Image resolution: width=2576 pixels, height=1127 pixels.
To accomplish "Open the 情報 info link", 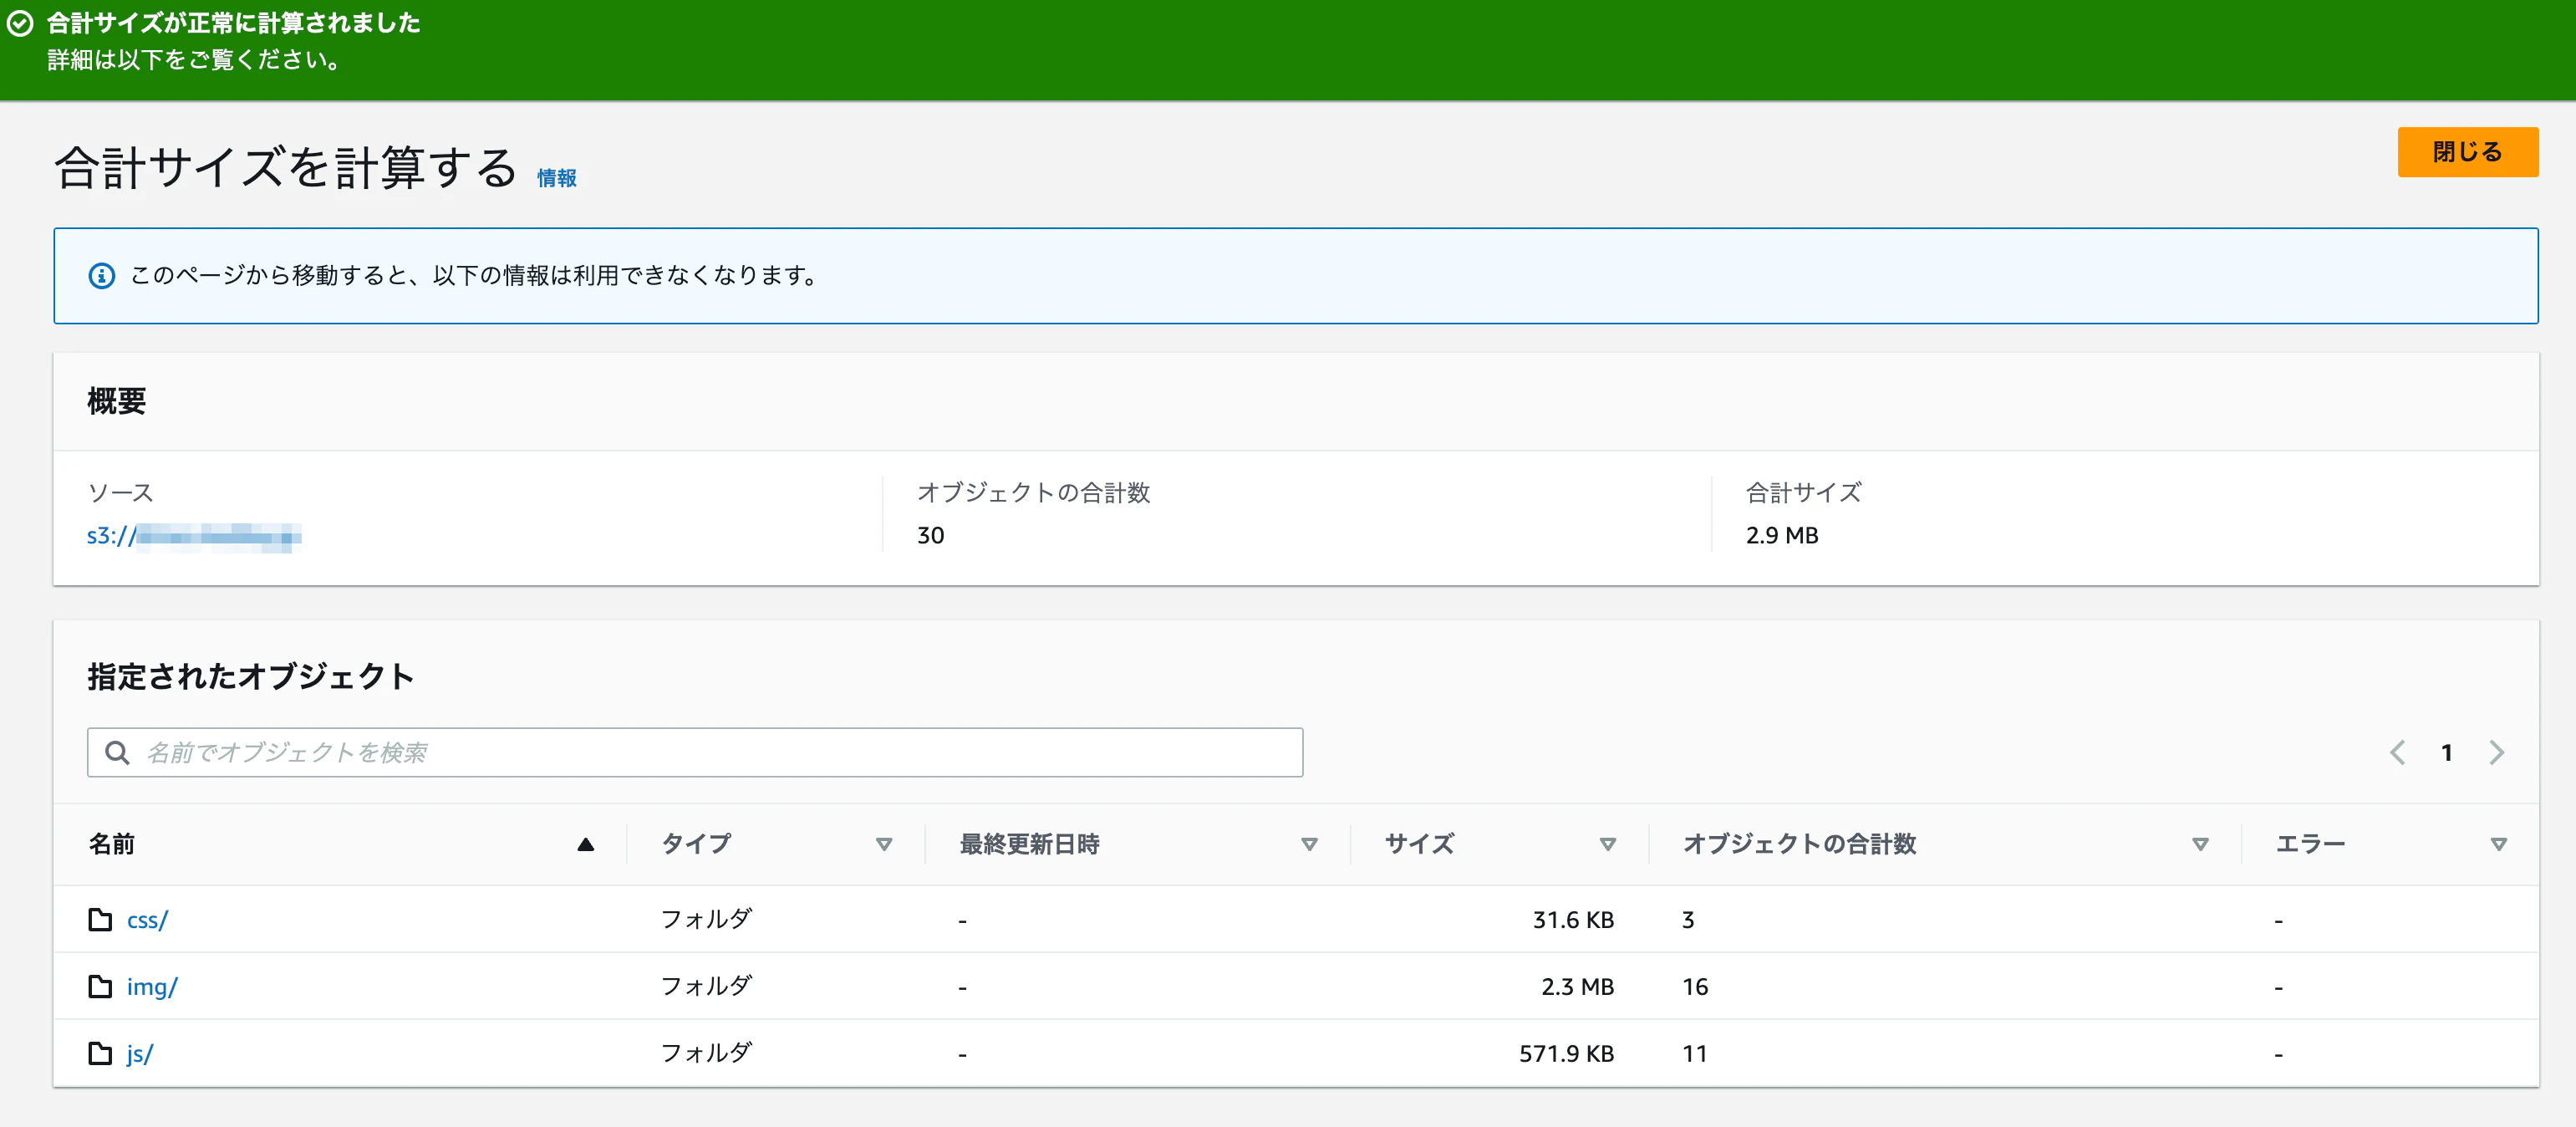I will click(557, 178).
